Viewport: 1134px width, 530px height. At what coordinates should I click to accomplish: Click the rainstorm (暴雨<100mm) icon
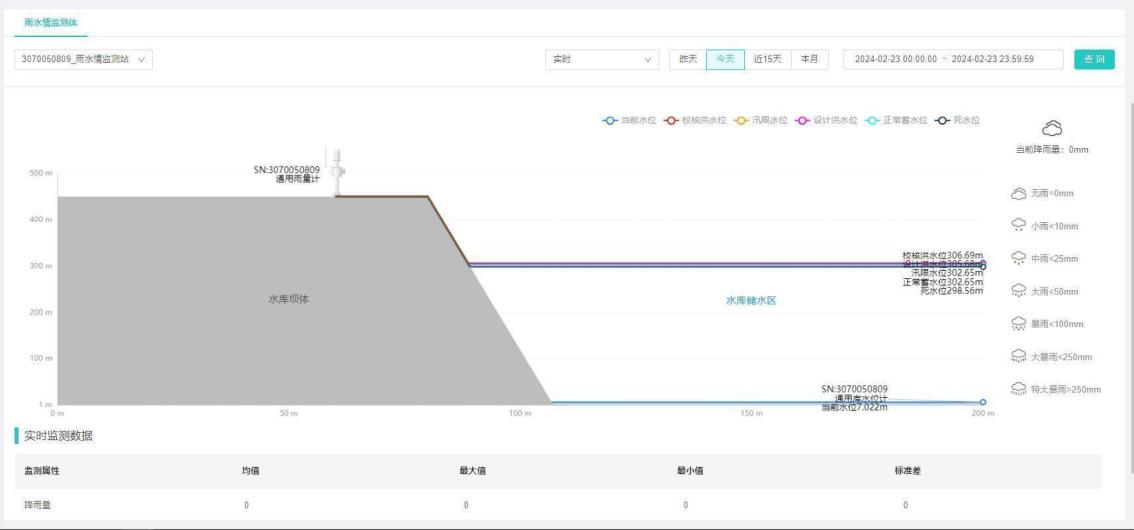click(1019, 324)
